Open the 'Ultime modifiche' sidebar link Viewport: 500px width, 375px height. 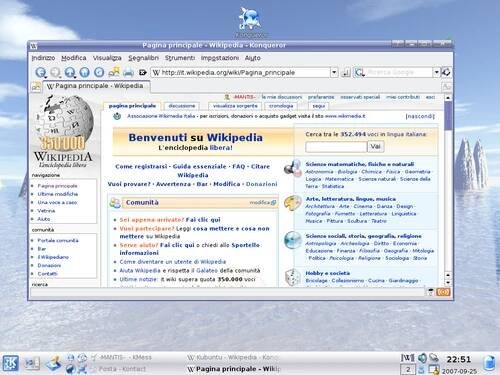pyautogui.click(x=58, y=194)
